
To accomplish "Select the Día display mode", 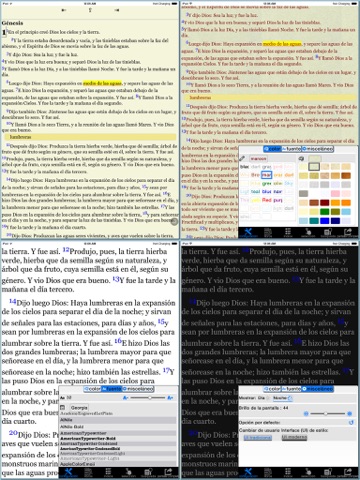I will [262, 398].
